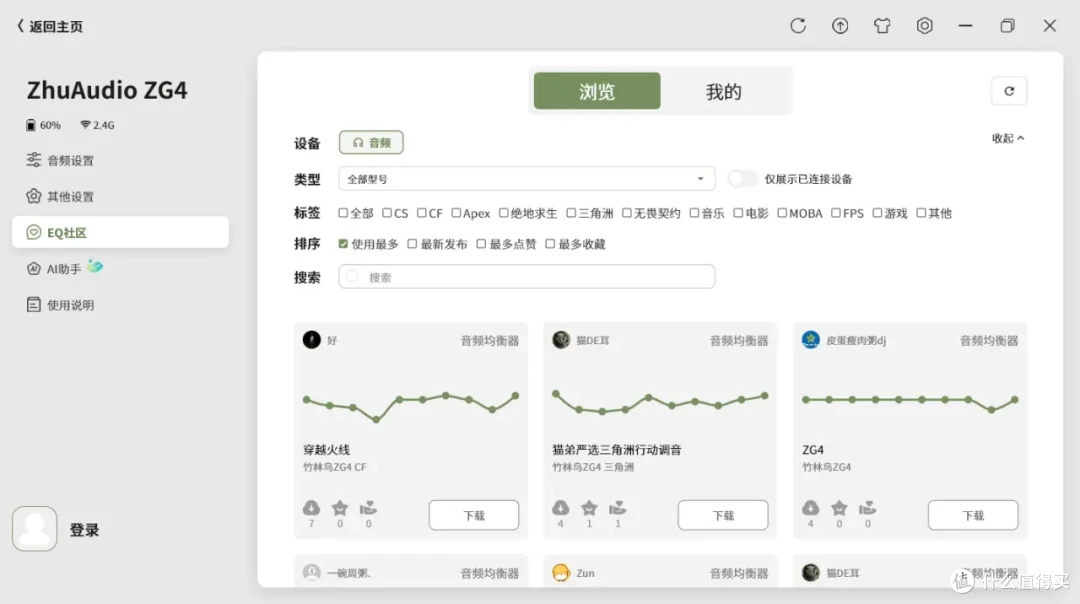Switch to the 浏览 tab
The image size is (1080, 604).
[596, 91]
